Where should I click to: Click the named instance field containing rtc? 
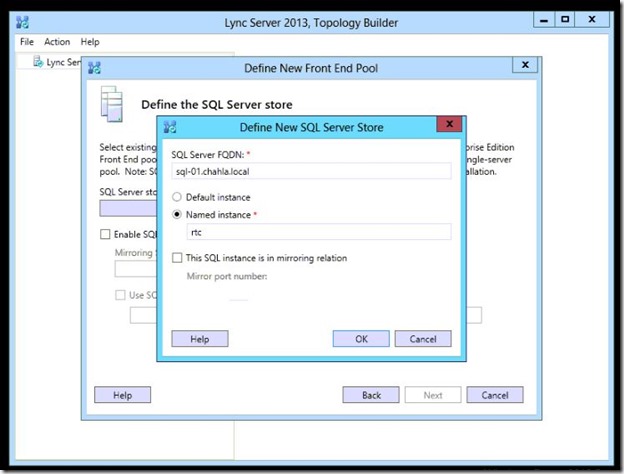coord(319,232)
